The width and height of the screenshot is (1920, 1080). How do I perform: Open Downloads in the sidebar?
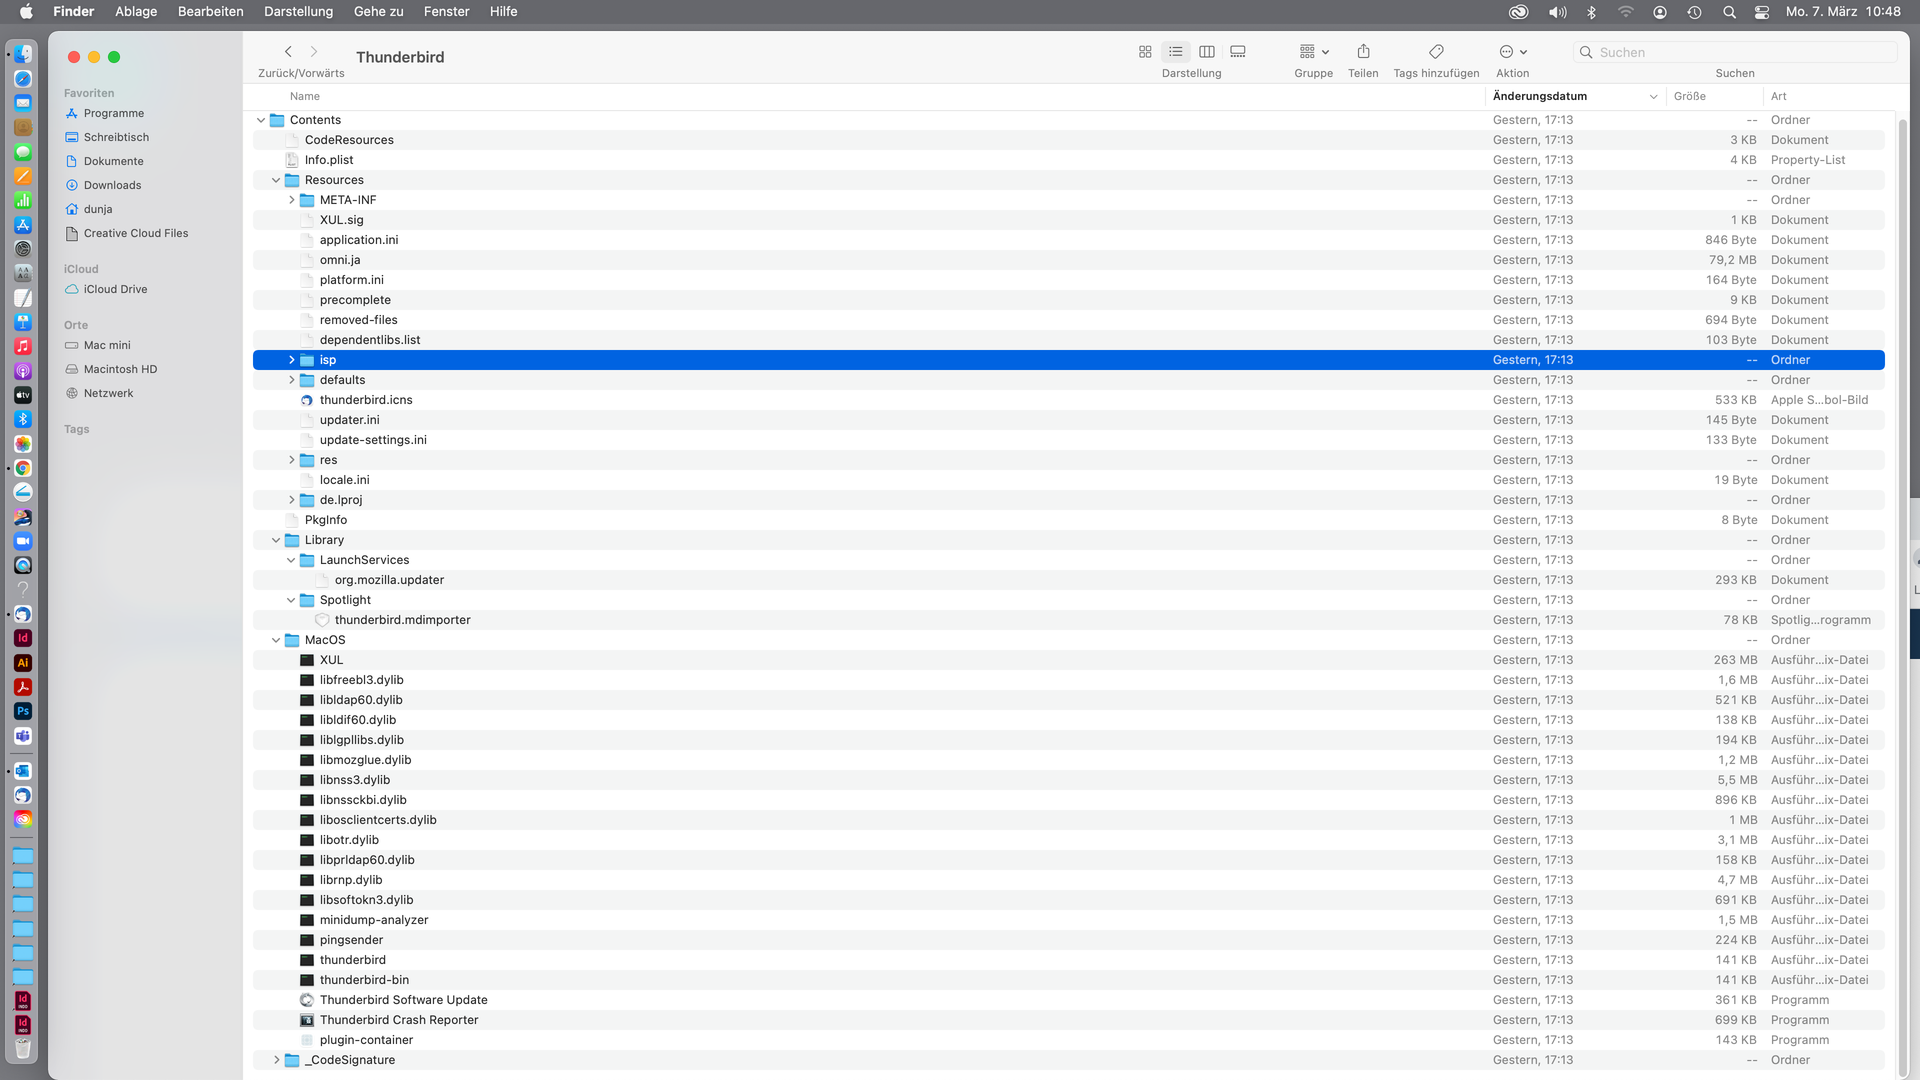pos(112,185)
